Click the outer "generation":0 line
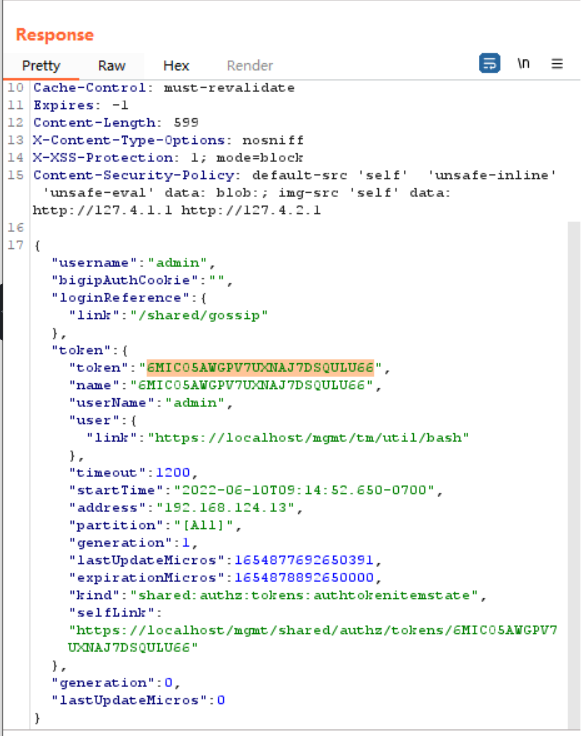The image size is (581, 736). click(x=115, y=682)
